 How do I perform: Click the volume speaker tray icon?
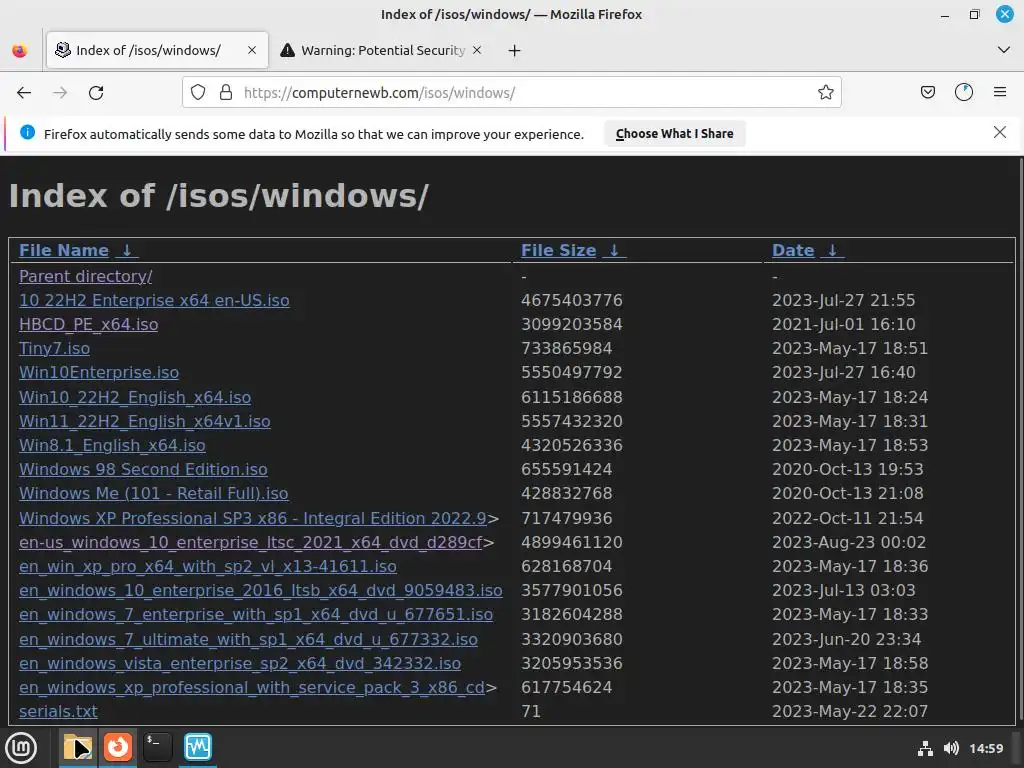tap(951, 748)
